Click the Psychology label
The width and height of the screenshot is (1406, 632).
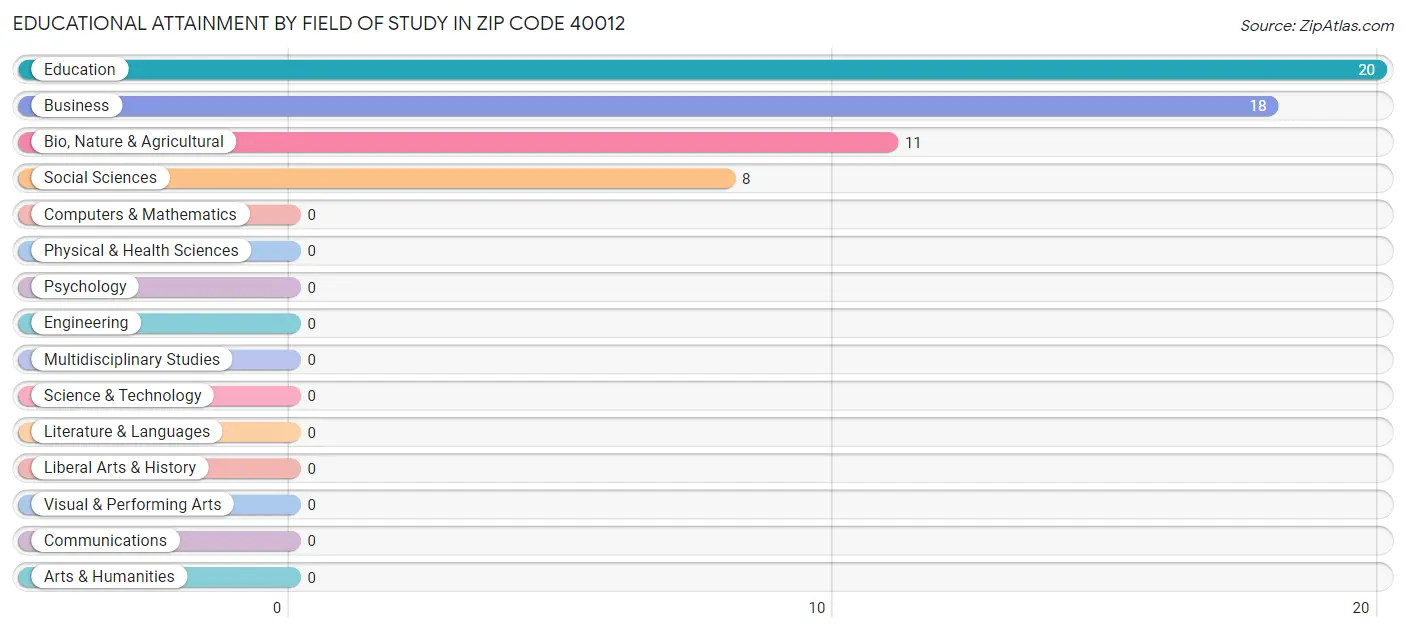tap(85, 287)
